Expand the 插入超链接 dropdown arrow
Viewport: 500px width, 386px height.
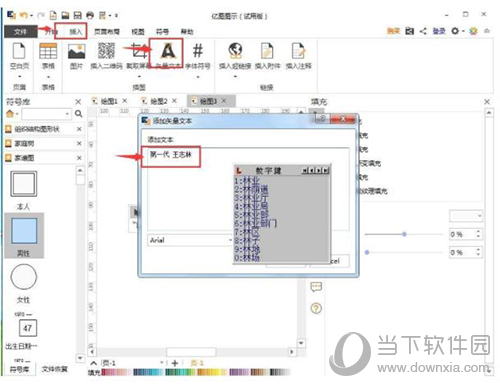[235, 77]
